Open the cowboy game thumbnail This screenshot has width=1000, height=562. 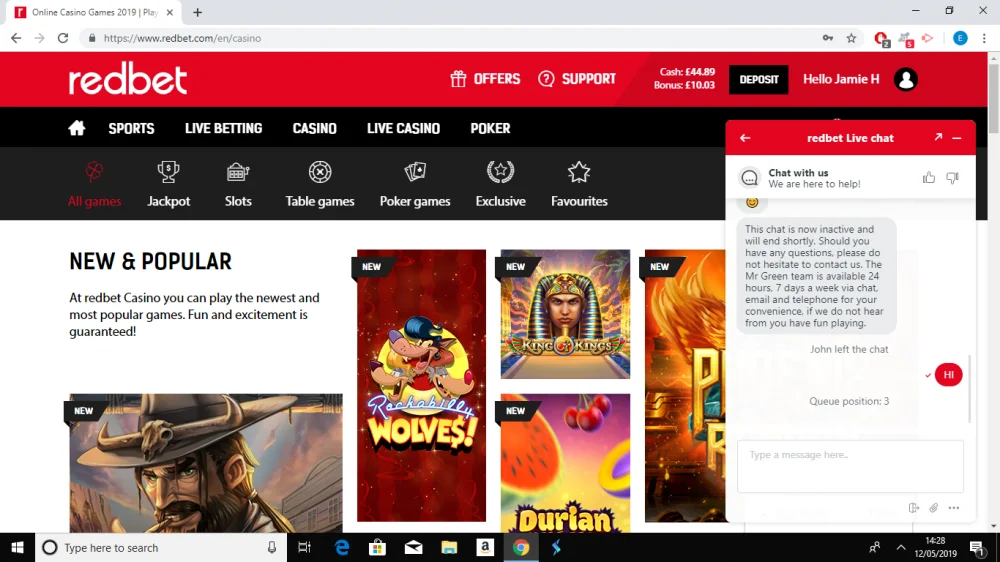[205, 463]
